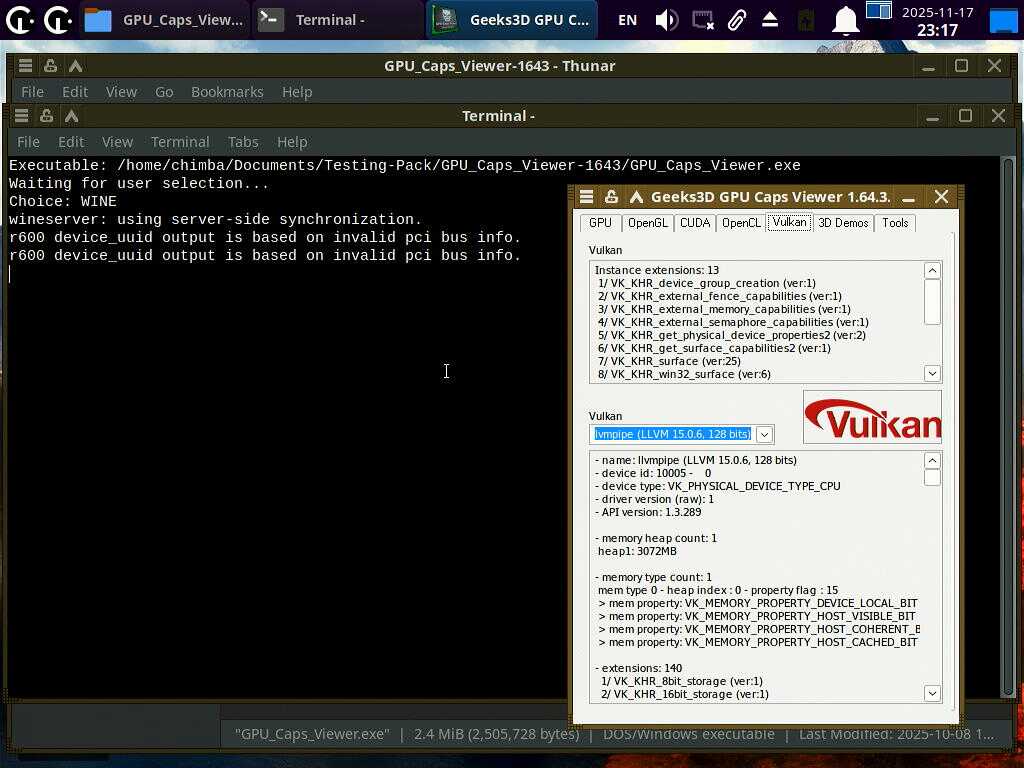Open the GPU tab in GPU Caps Viewer
Image resolution: width=1024 pixels, height=768 pixels.
(600, 223)
